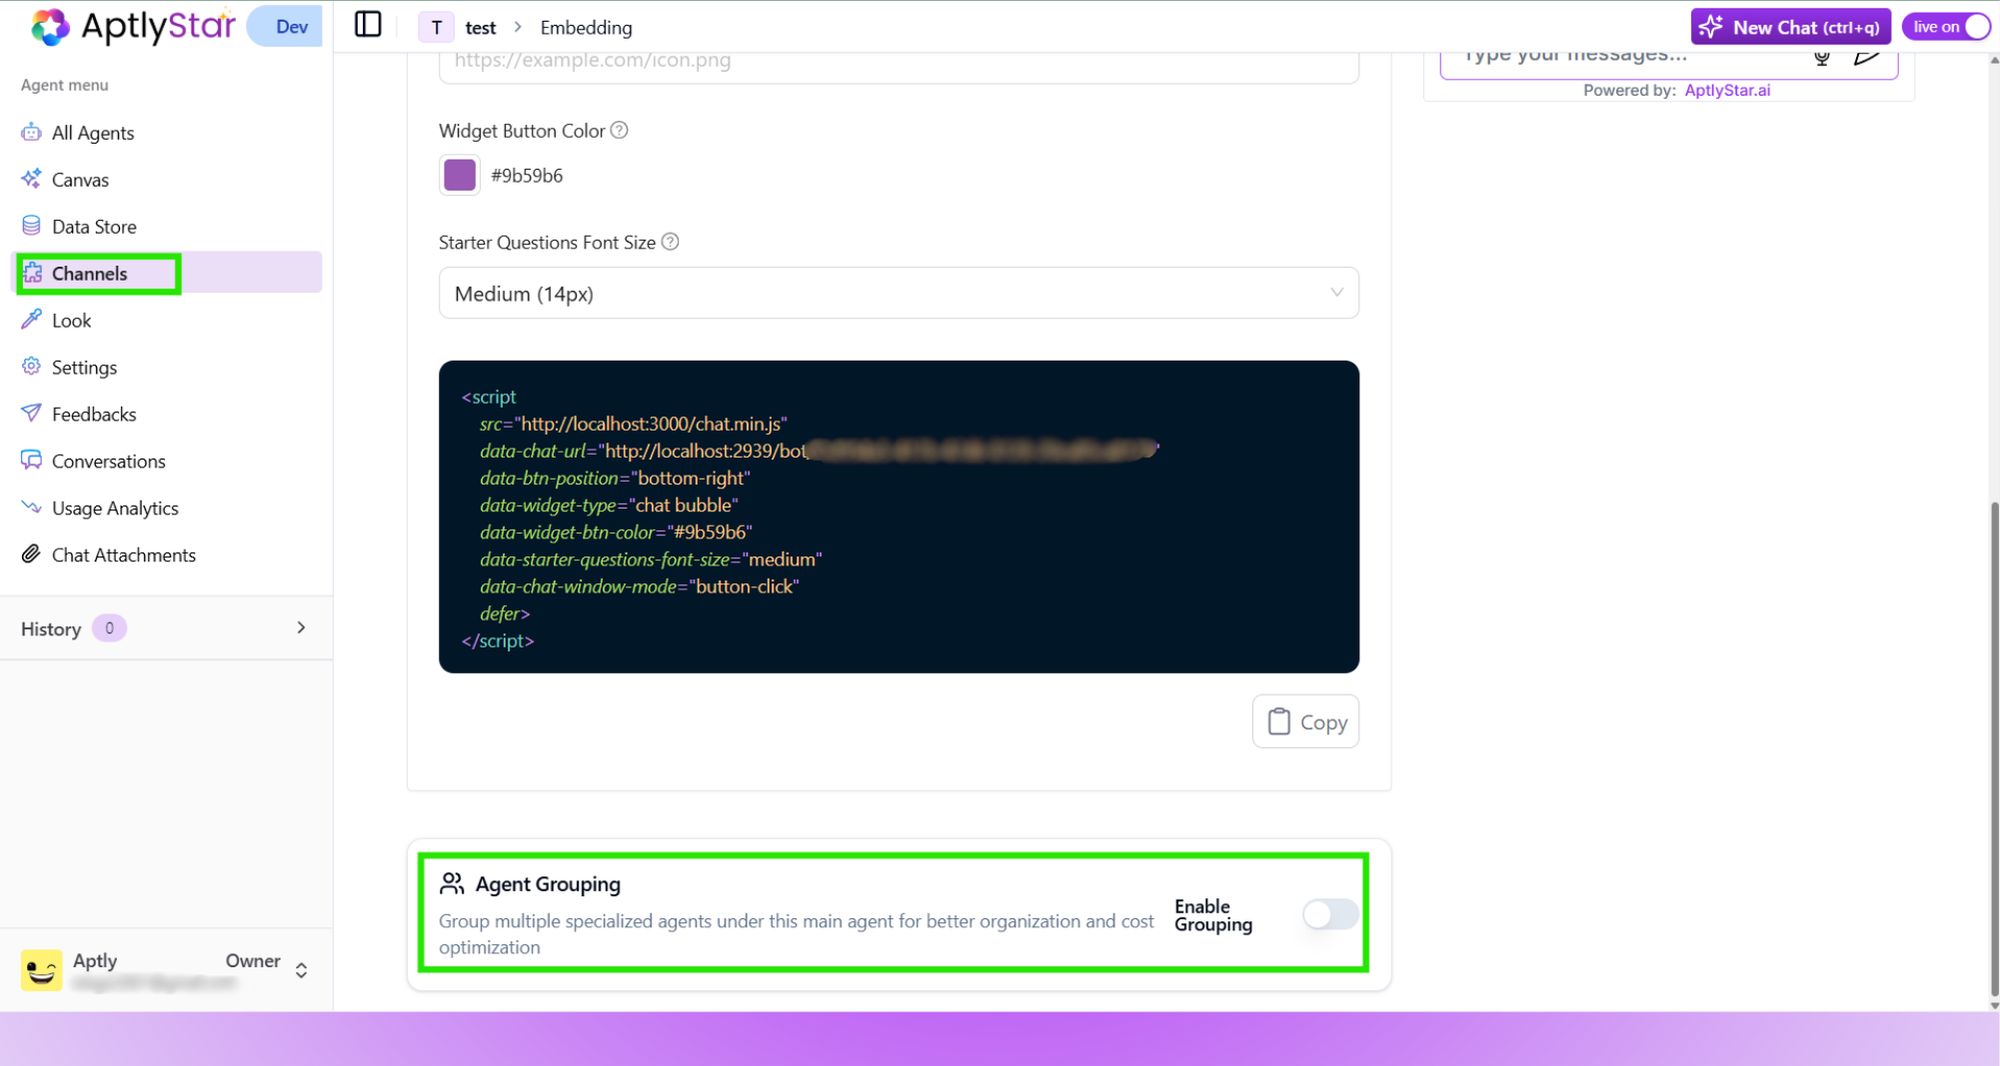Click the data-btn-position bottom-right line

(x=614, y=477)
